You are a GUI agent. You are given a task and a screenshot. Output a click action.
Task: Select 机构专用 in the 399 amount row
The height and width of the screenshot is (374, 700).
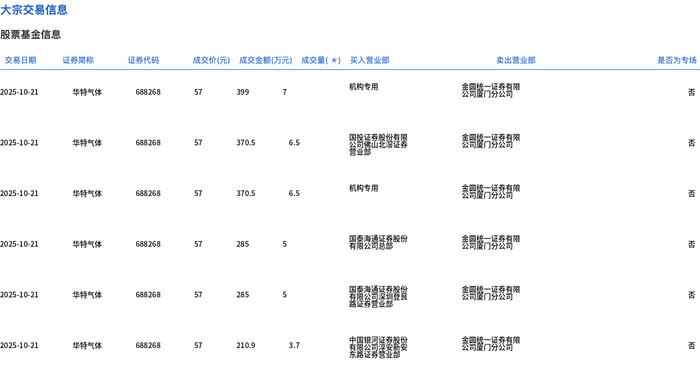point(363,87)
